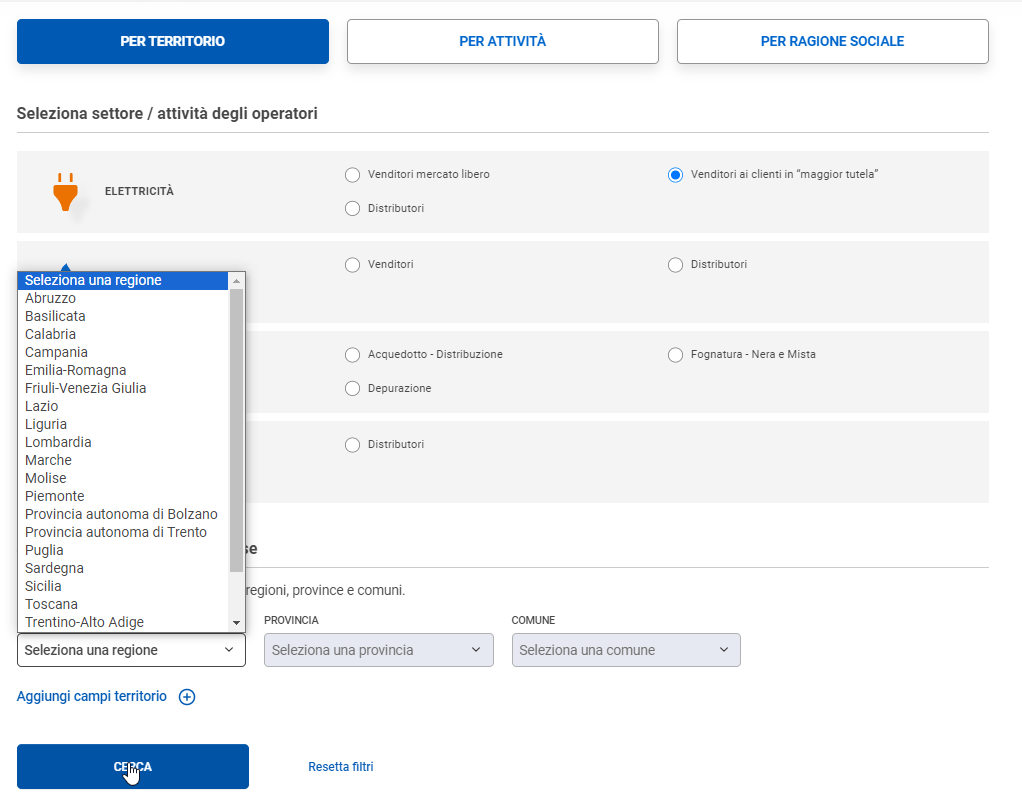Open the Seleziona una provincia dropdown

tap(378, 650)
